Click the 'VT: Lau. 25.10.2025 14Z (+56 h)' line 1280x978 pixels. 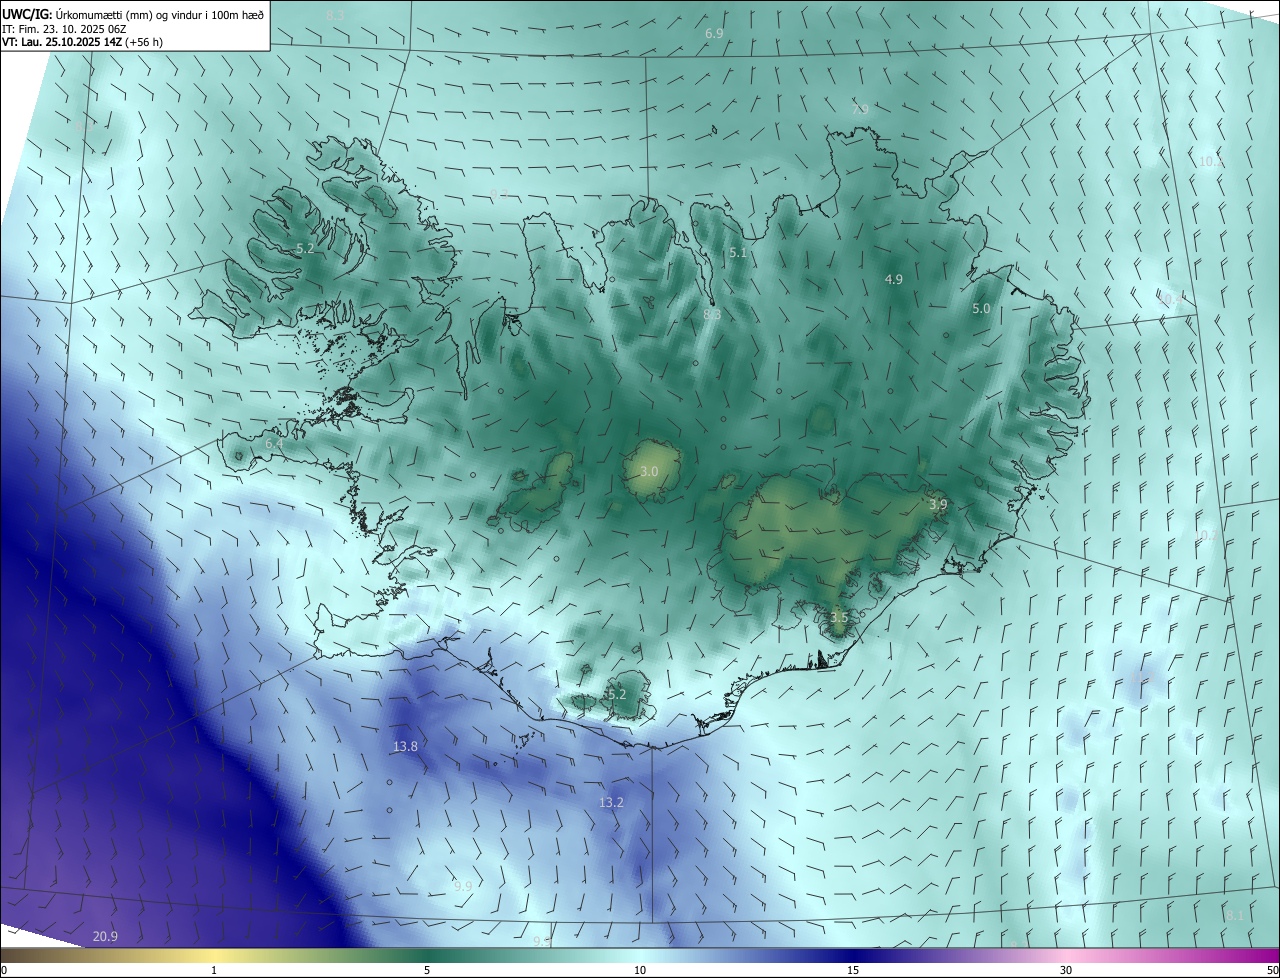81,43
